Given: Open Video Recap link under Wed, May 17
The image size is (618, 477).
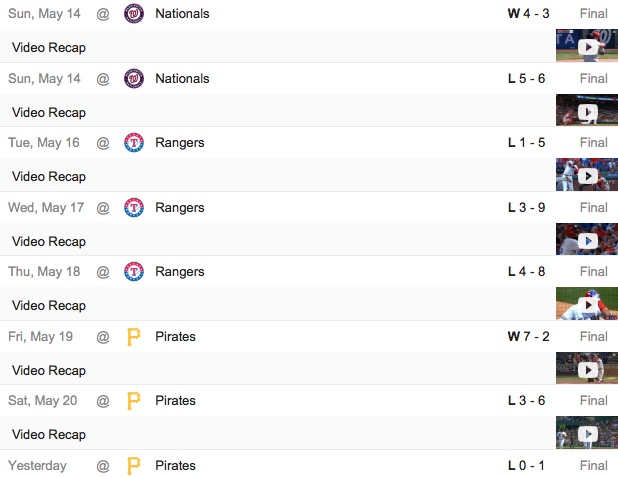Looking at the screenshot, I should pyautogui.click(x=49, y=241).
